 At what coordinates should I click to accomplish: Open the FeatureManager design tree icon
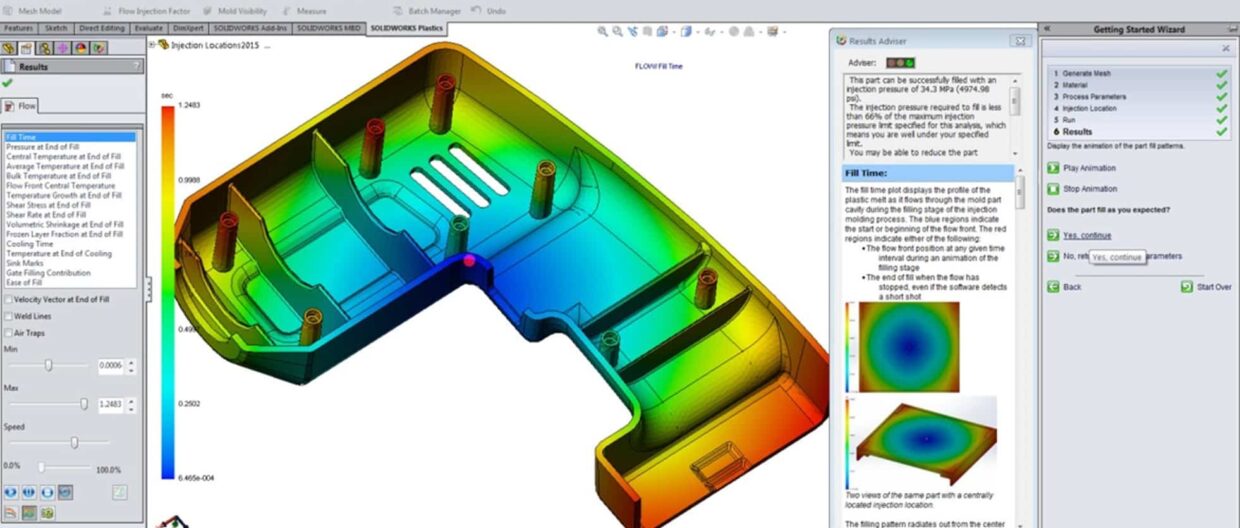10,47
